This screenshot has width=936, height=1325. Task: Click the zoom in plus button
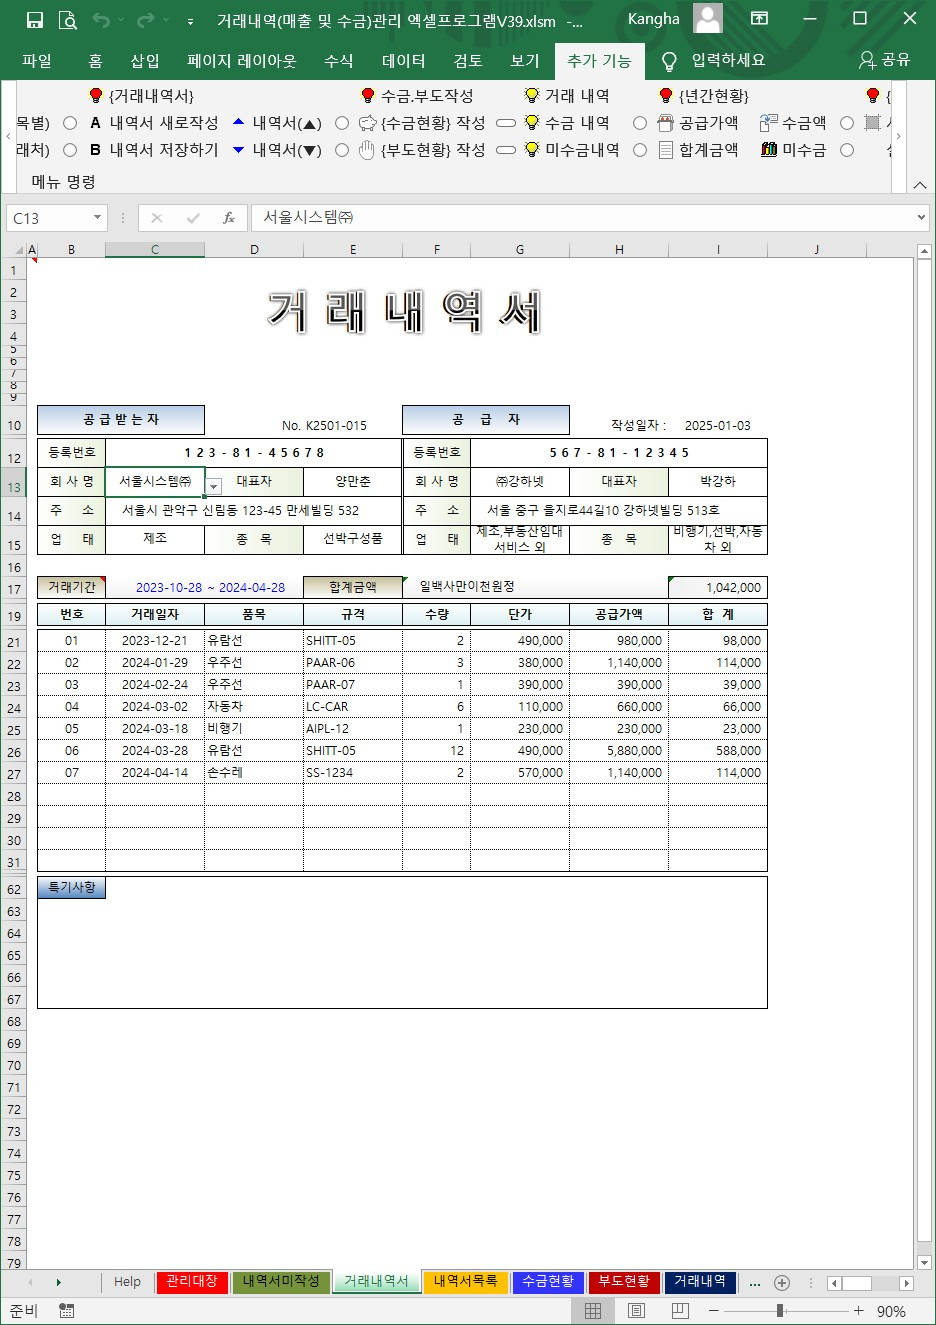coord(858,1311)
